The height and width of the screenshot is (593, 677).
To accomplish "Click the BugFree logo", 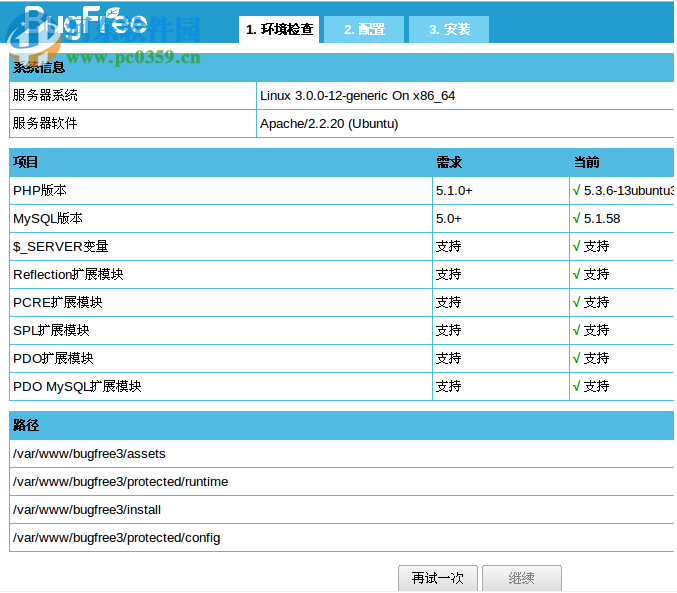I will point(86,22).
